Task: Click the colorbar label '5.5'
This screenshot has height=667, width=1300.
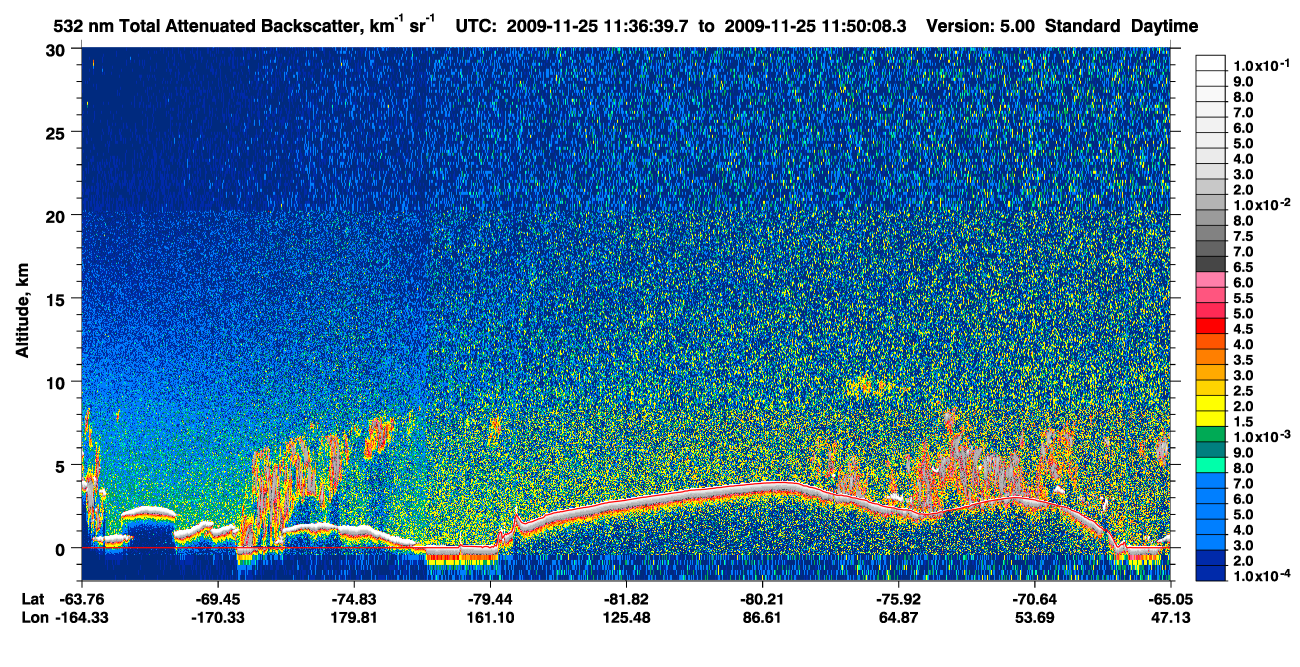Action: click(x=1244, y=298)
